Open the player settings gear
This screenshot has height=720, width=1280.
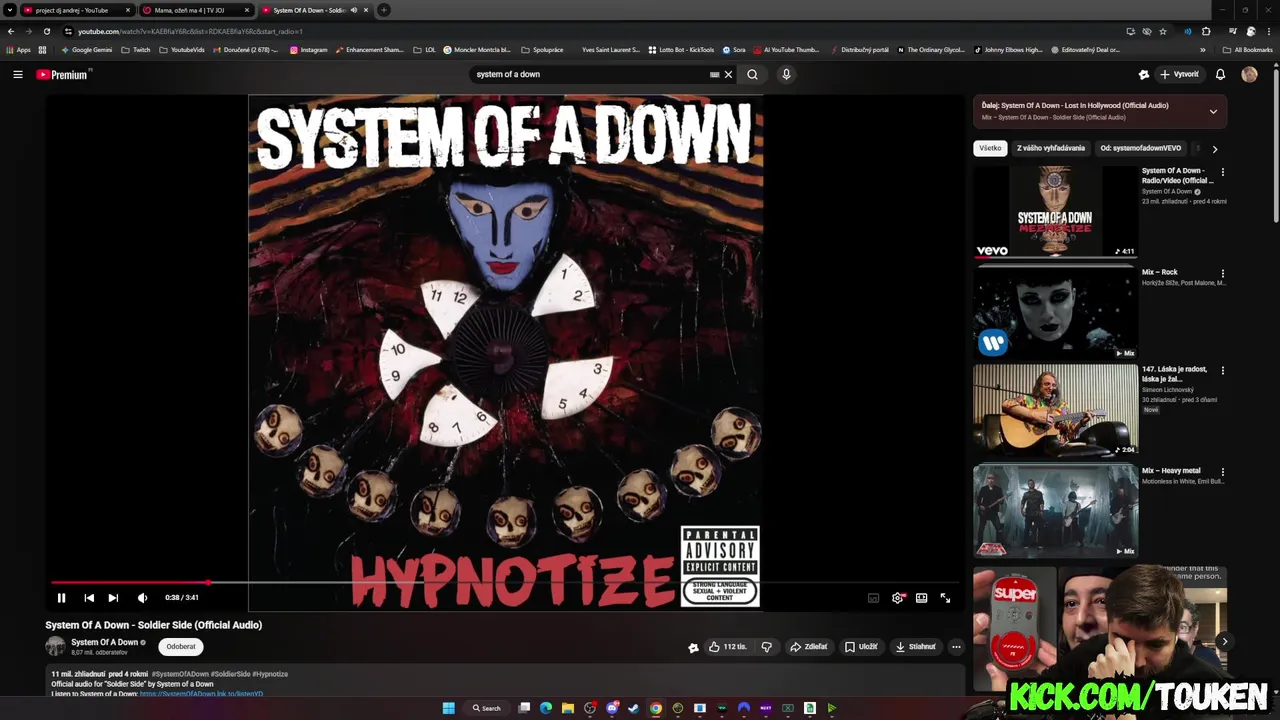tap(898, 598)
